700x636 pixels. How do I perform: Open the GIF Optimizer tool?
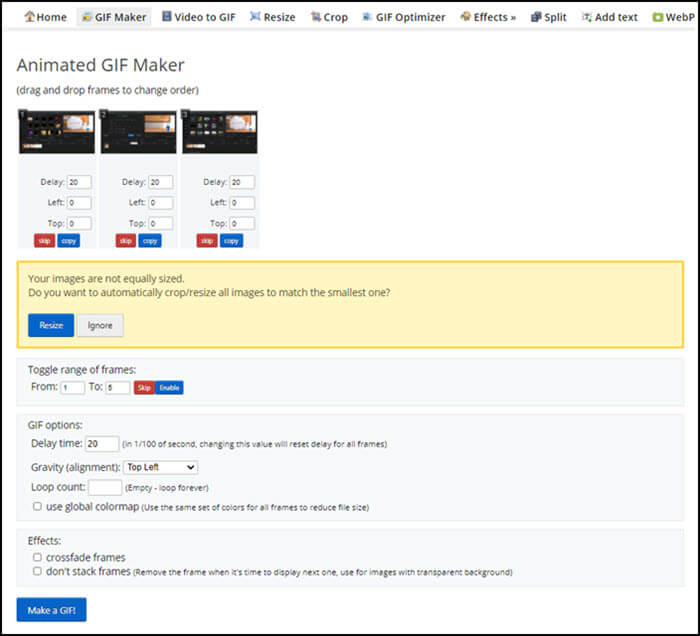point(403,17)
